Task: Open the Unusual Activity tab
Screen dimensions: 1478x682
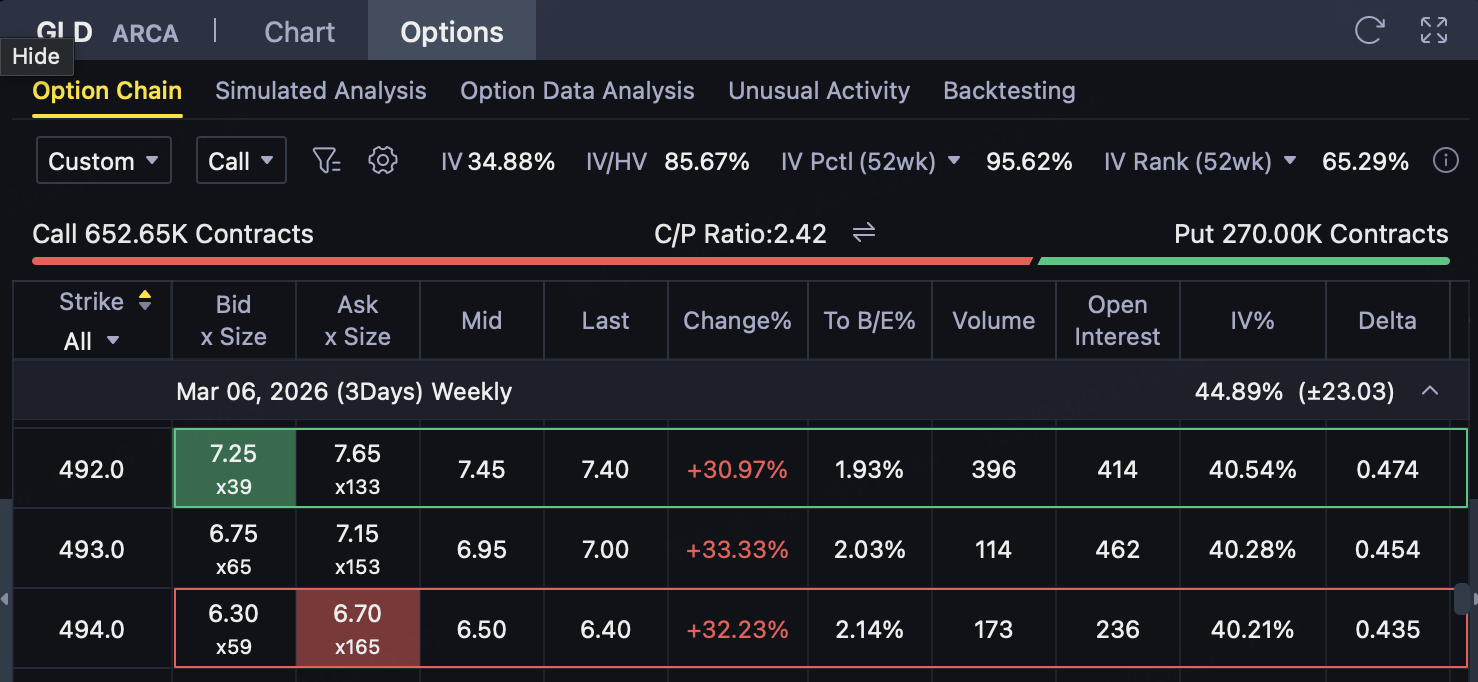Action: pyautogui.click(x=819, y=91)
